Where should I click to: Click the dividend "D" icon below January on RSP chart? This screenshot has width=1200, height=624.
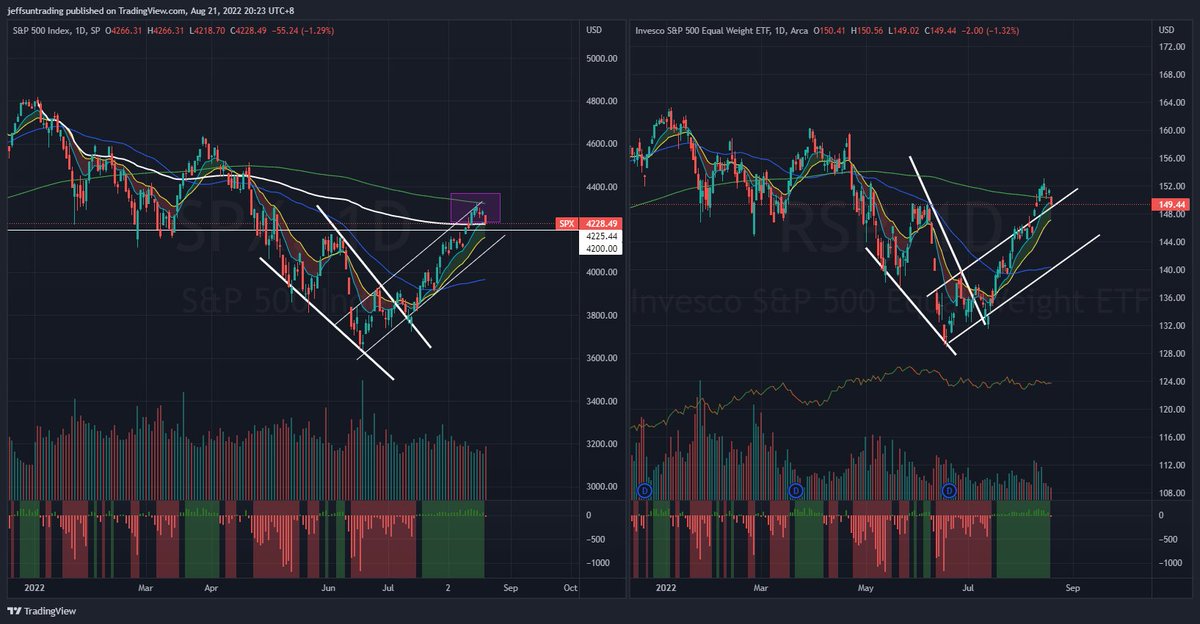[644, 490]
